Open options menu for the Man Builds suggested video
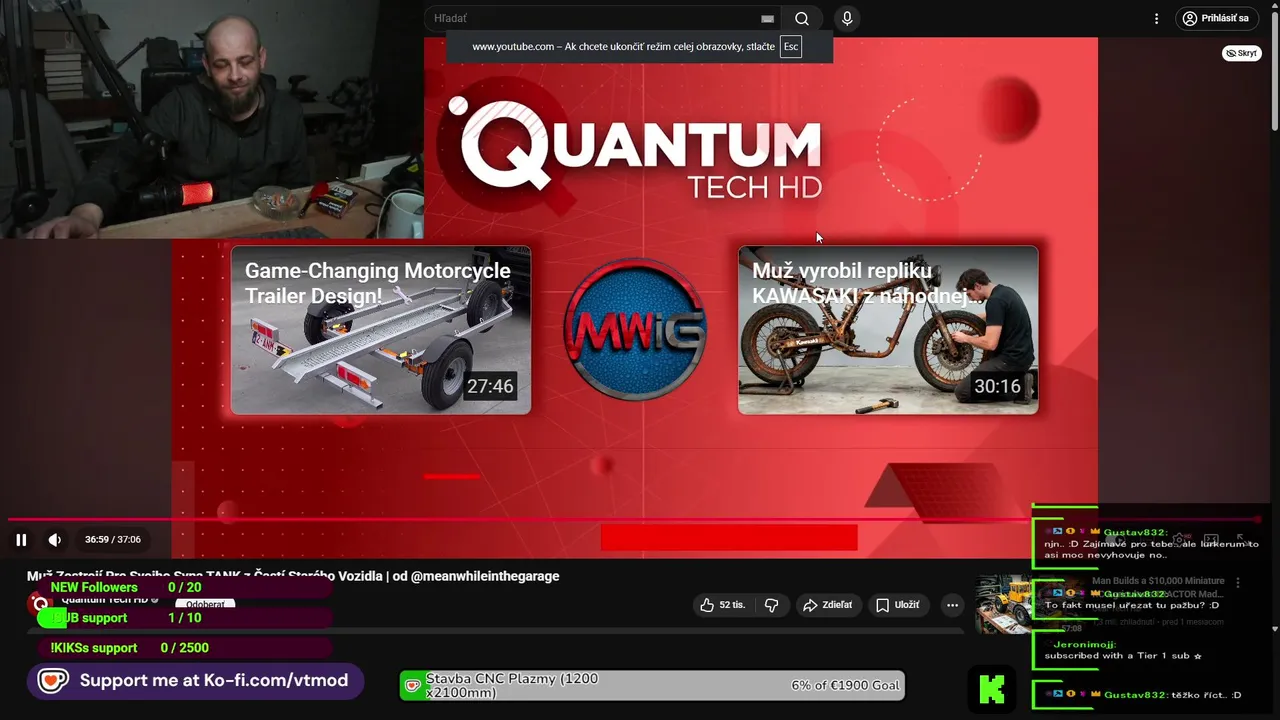 1237,582
